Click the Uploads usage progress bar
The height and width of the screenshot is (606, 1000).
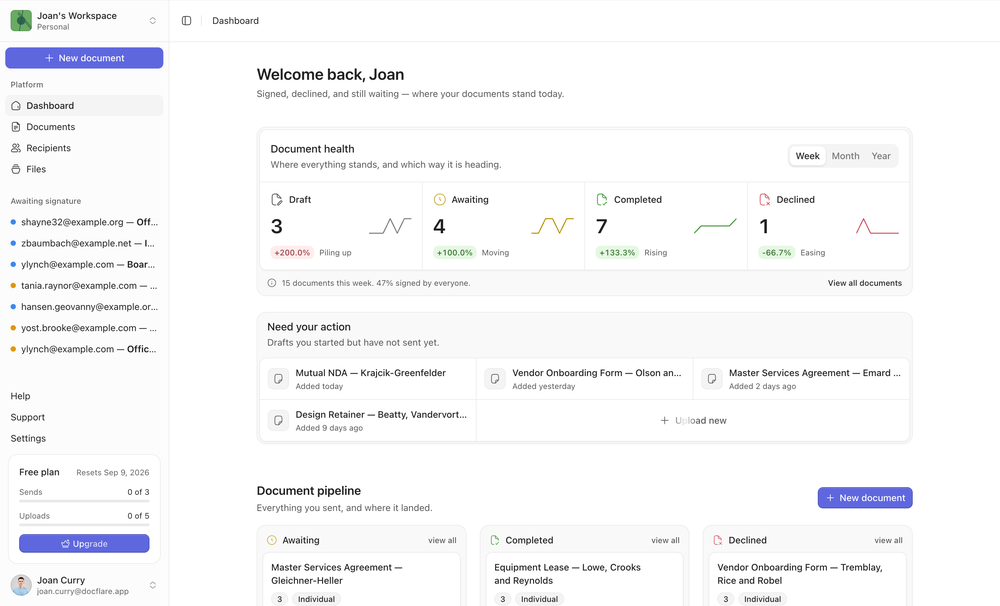tap(84, 525)
